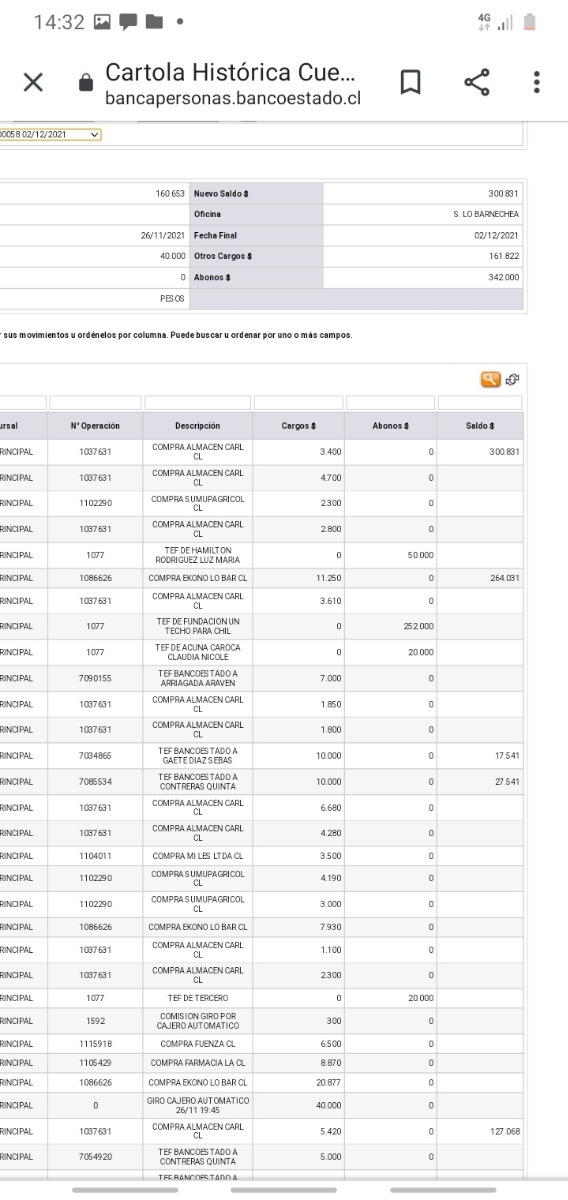This screenshot has height=1200, width=568.
Task: Select the 27.541 saldo value
Action: (508, 781)
